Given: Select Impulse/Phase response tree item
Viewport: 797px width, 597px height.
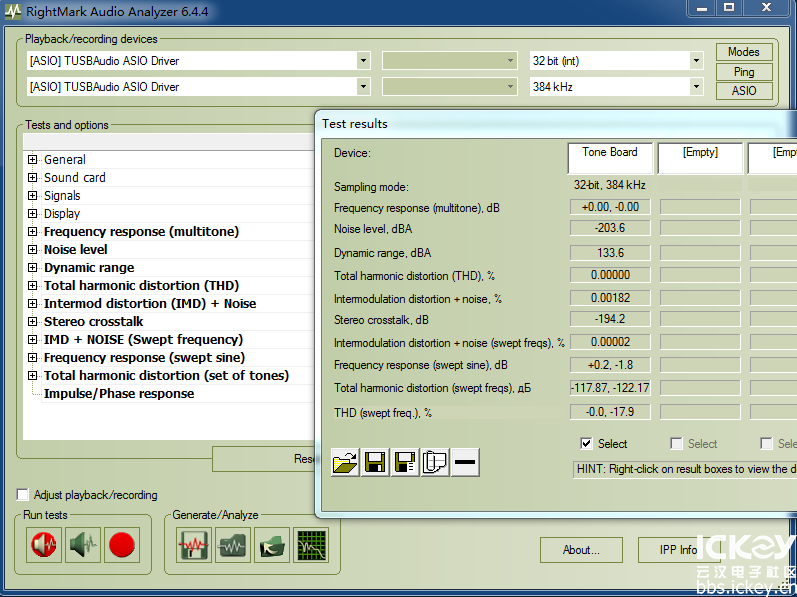Looking at the screenshot, I should click(119, 394).
